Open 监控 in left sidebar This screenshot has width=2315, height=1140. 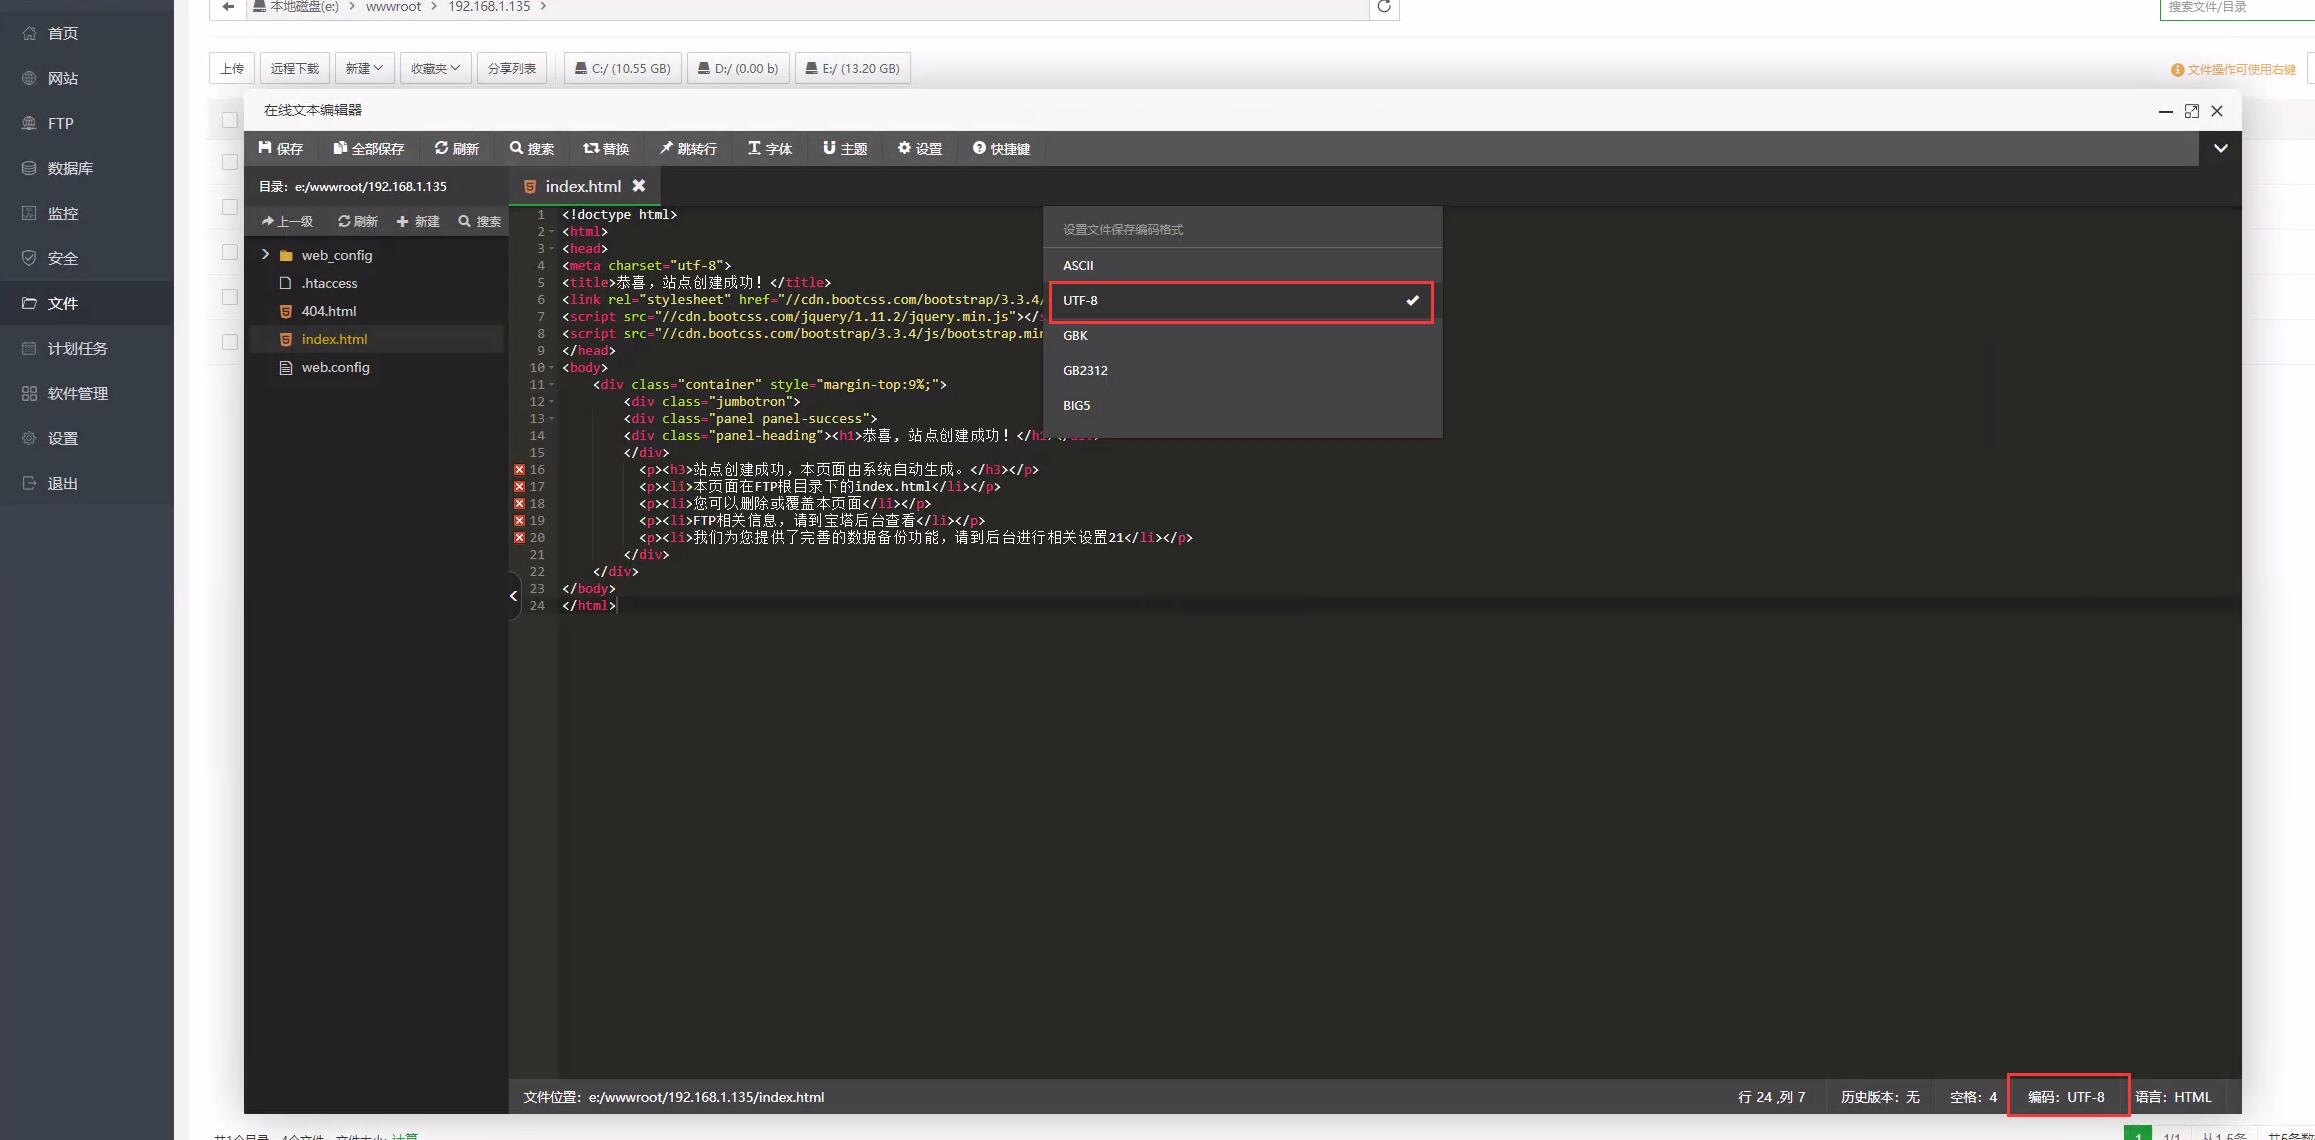(x=62, y=213)
